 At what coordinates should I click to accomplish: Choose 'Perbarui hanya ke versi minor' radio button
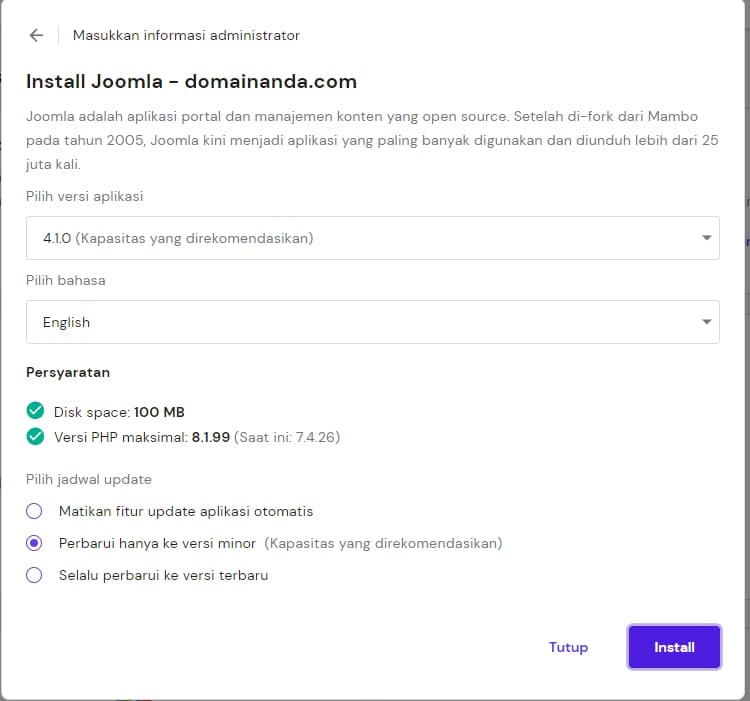pyautogui.click(x=35, y=543)
